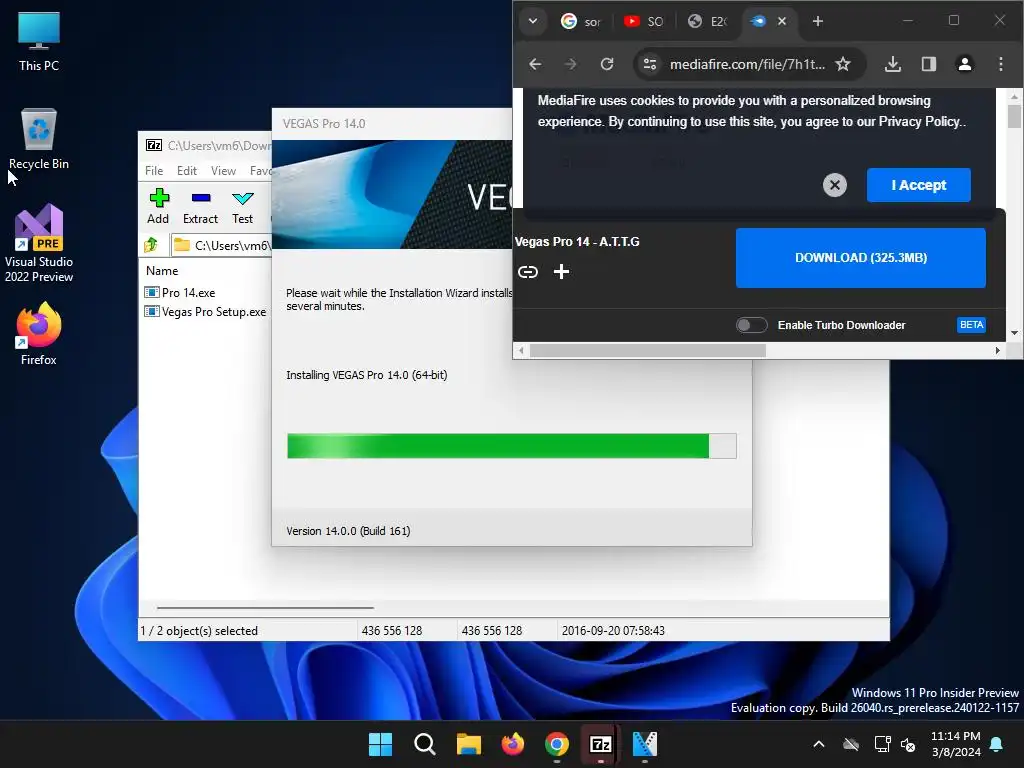The height and width of the screenshot is (768, 1024).
Task: Click plus icon under Vegas Pro 14
Action: point(562,272)
